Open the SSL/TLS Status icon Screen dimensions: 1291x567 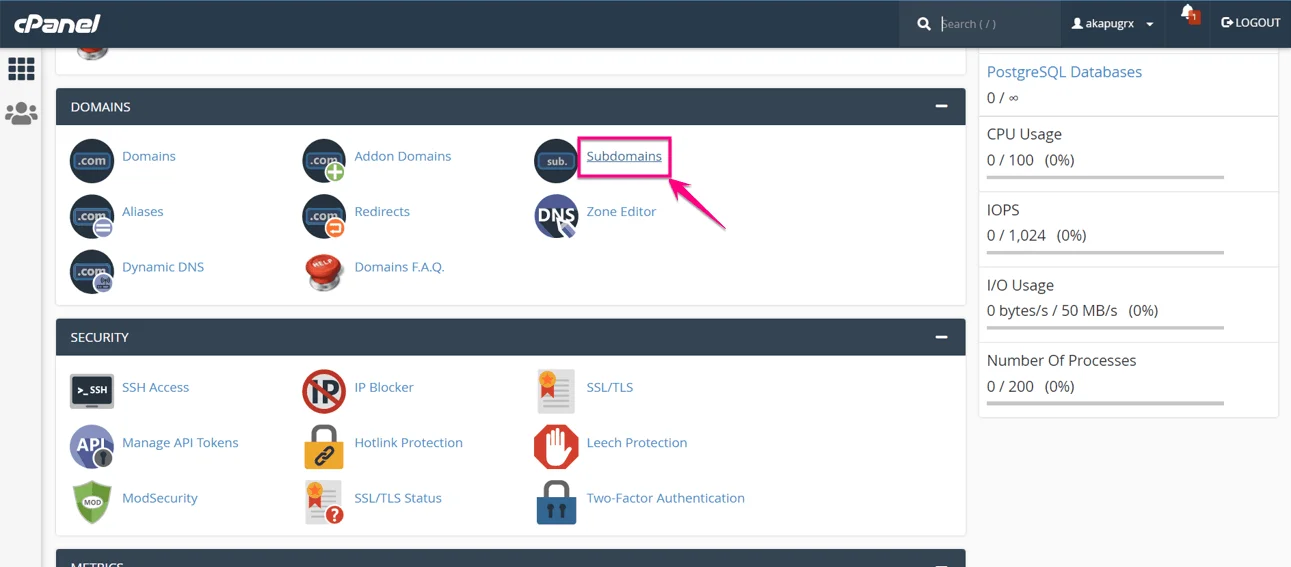[x=324, y=501]
